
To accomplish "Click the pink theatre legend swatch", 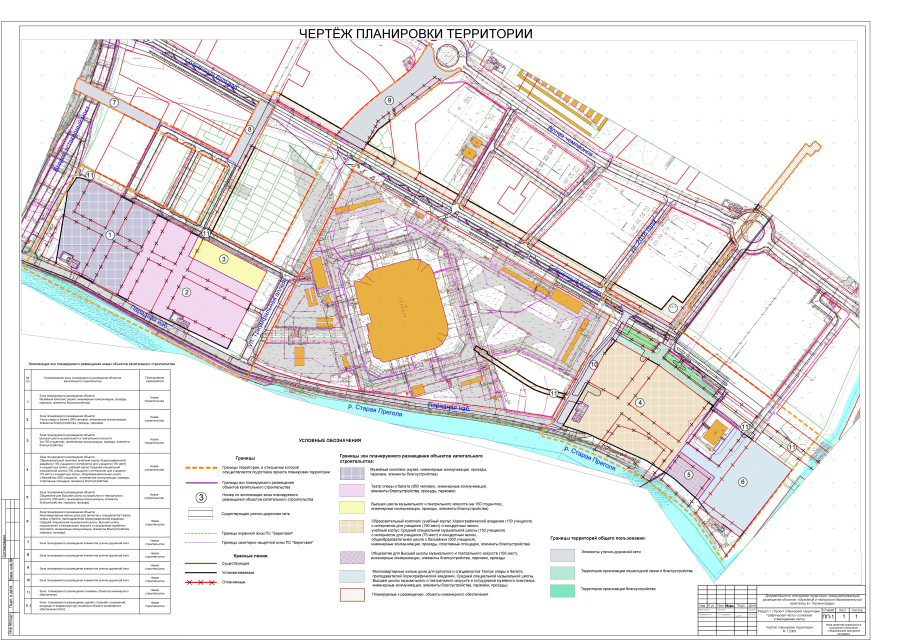I will [x=353, y=490].
